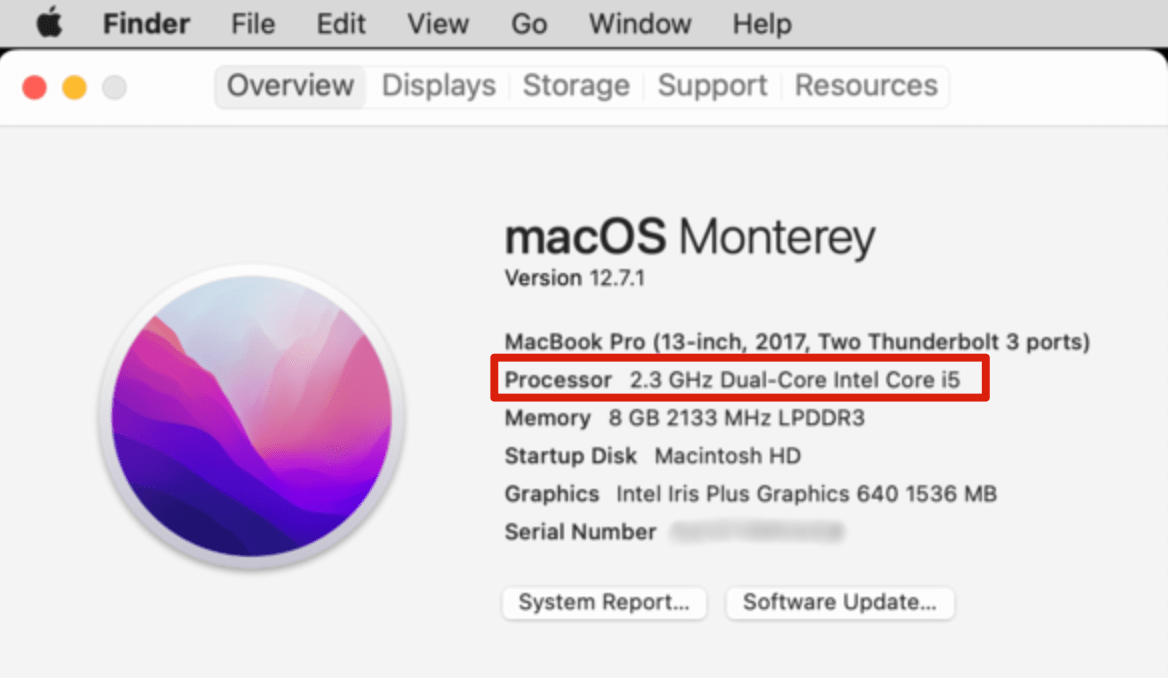1170x678 pixels.
Task: Switch to the Displays tab
Action: [439, 86]
